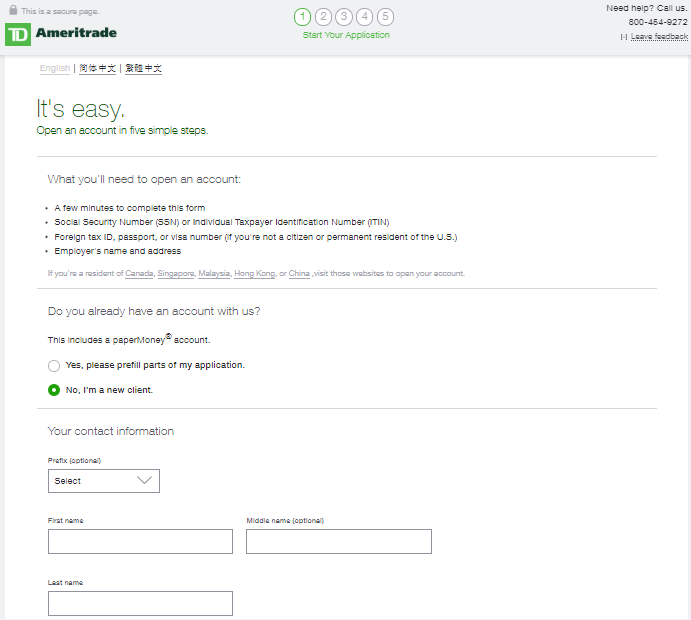This screenshot has width=691, height=620.
Task: Open the Singapore website link
Action: [176, 274]
